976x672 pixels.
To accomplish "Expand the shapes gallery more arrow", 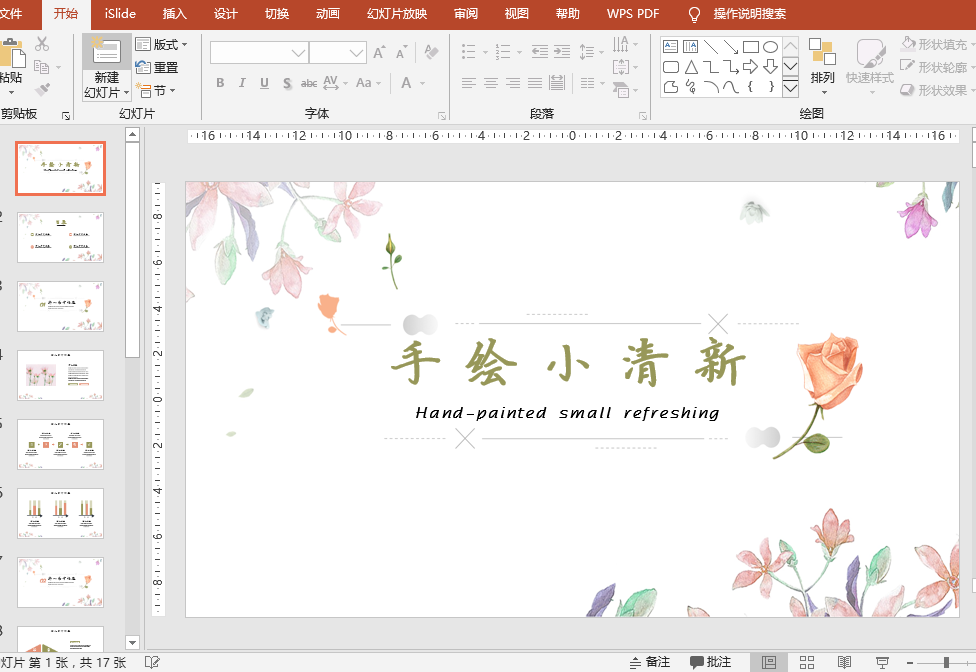I will 790,88.
